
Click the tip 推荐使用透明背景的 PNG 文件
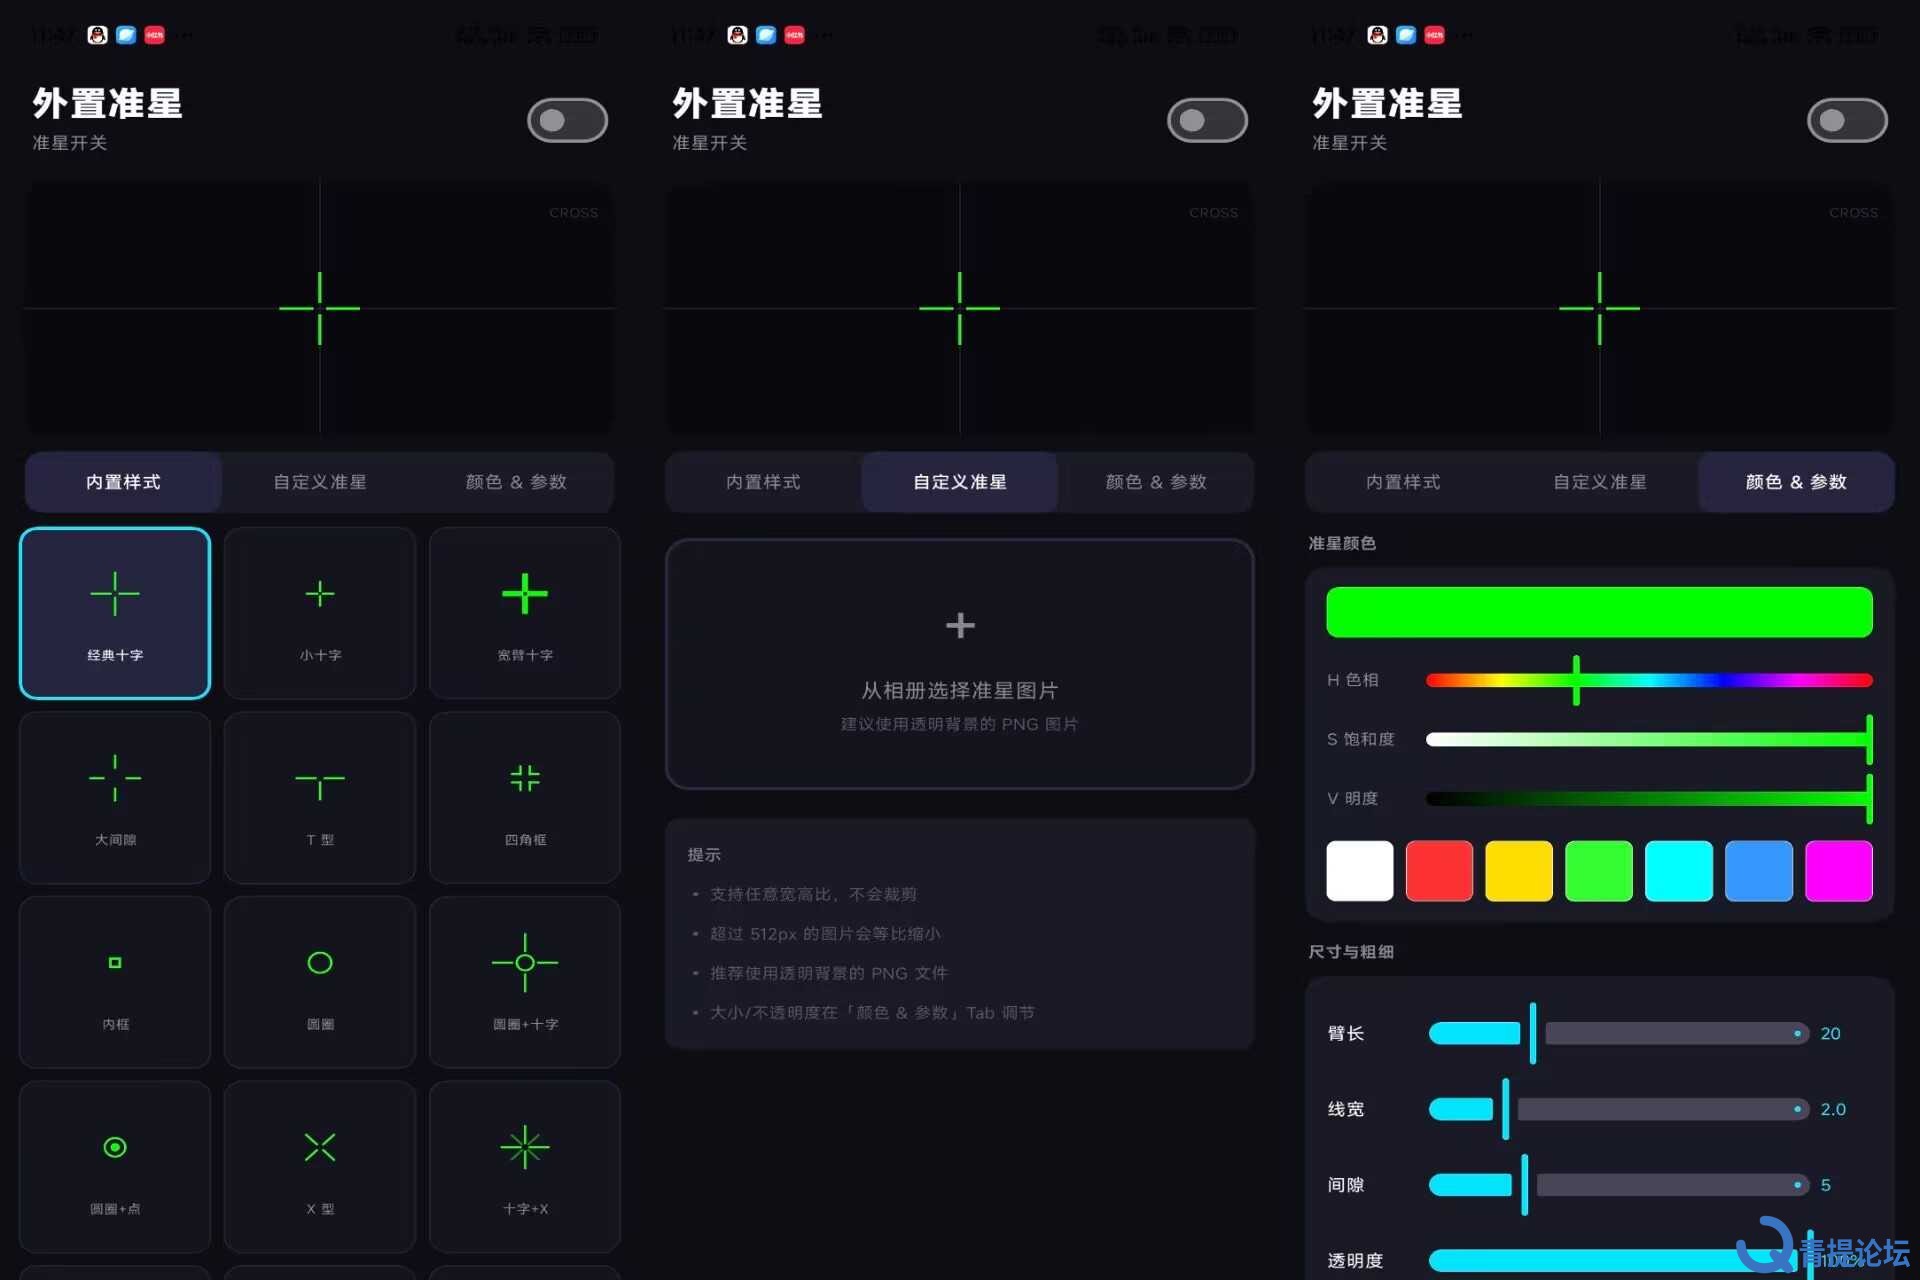829,973
